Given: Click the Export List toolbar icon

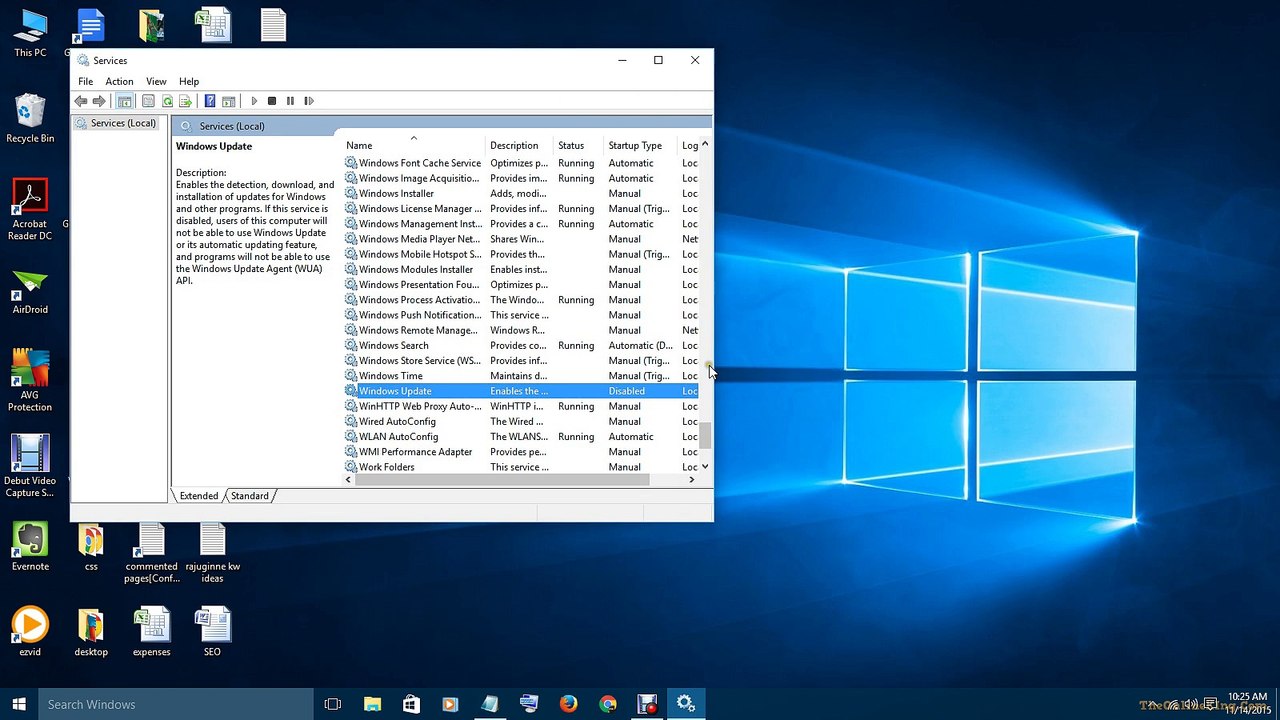Looking at the screenshot, I should click(x=186, y=101).
